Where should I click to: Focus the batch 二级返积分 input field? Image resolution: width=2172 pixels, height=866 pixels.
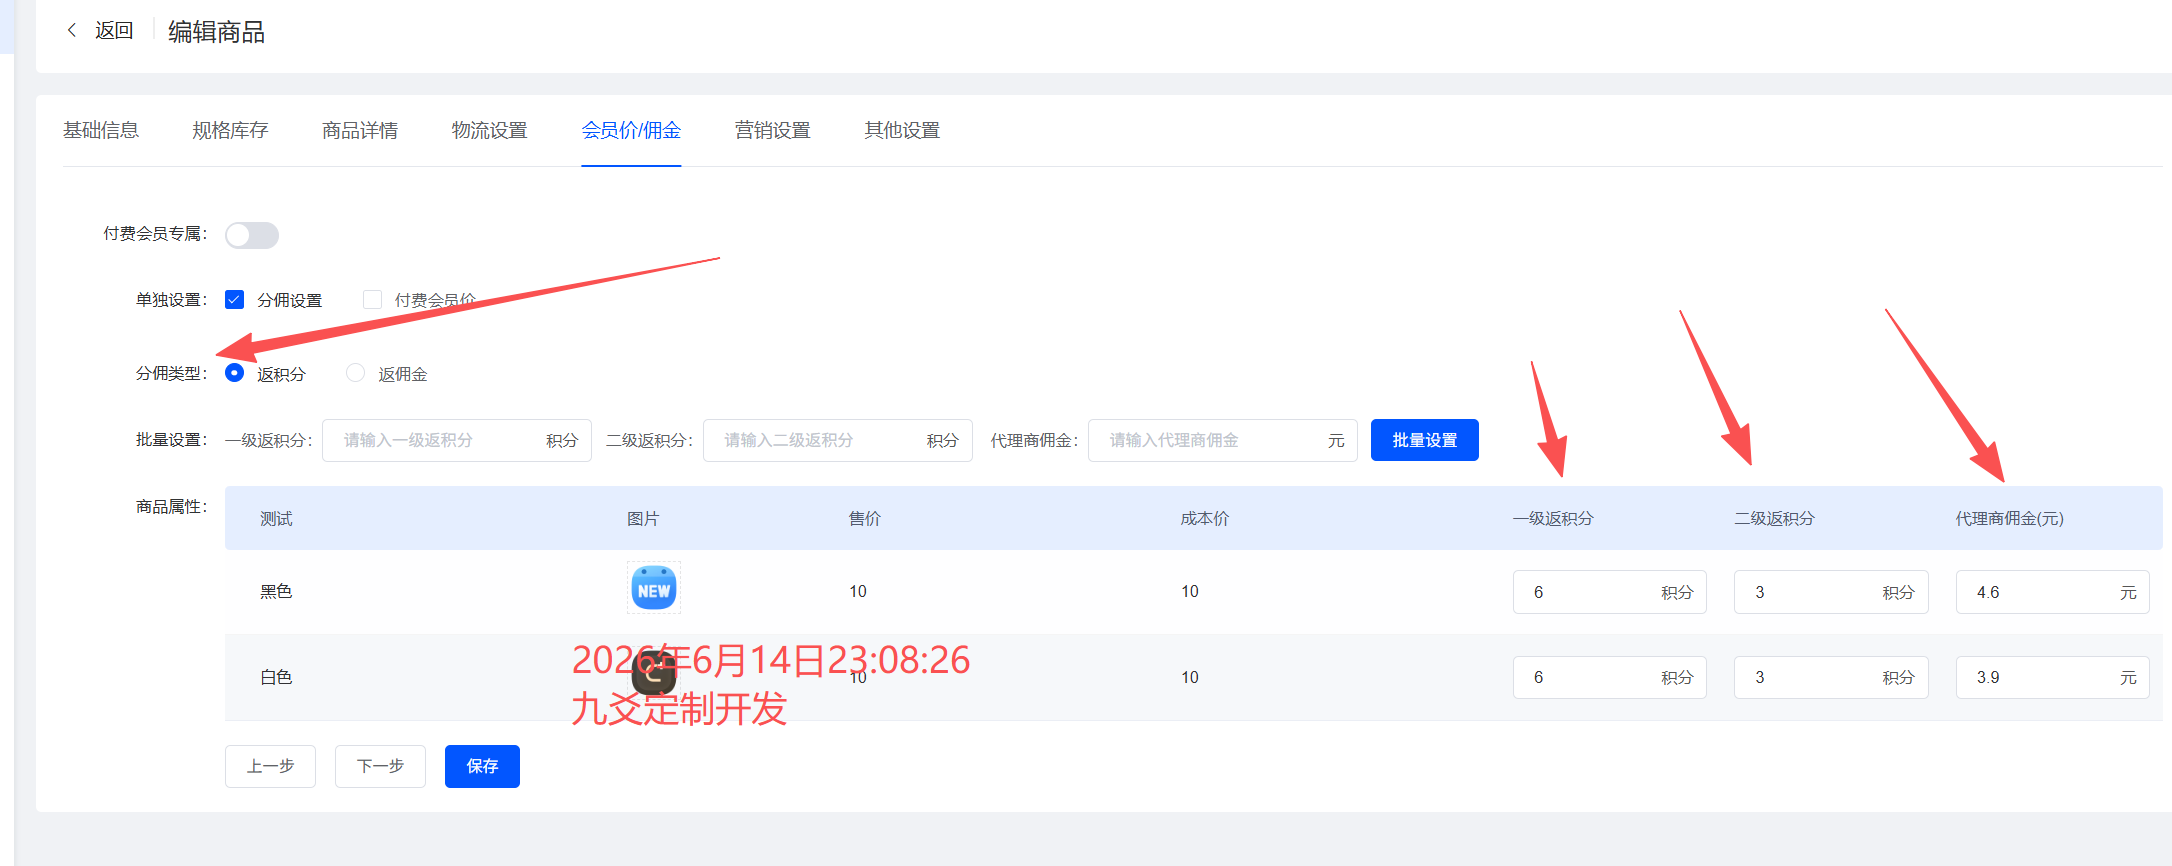click(838, 440)
